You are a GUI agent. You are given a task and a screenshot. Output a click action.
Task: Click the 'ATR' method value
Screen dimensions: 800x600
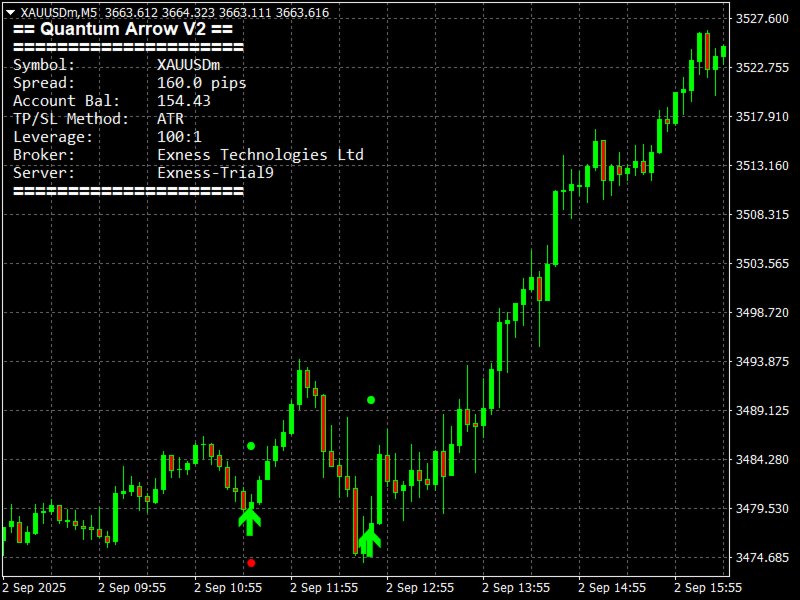tap(170, 119)
